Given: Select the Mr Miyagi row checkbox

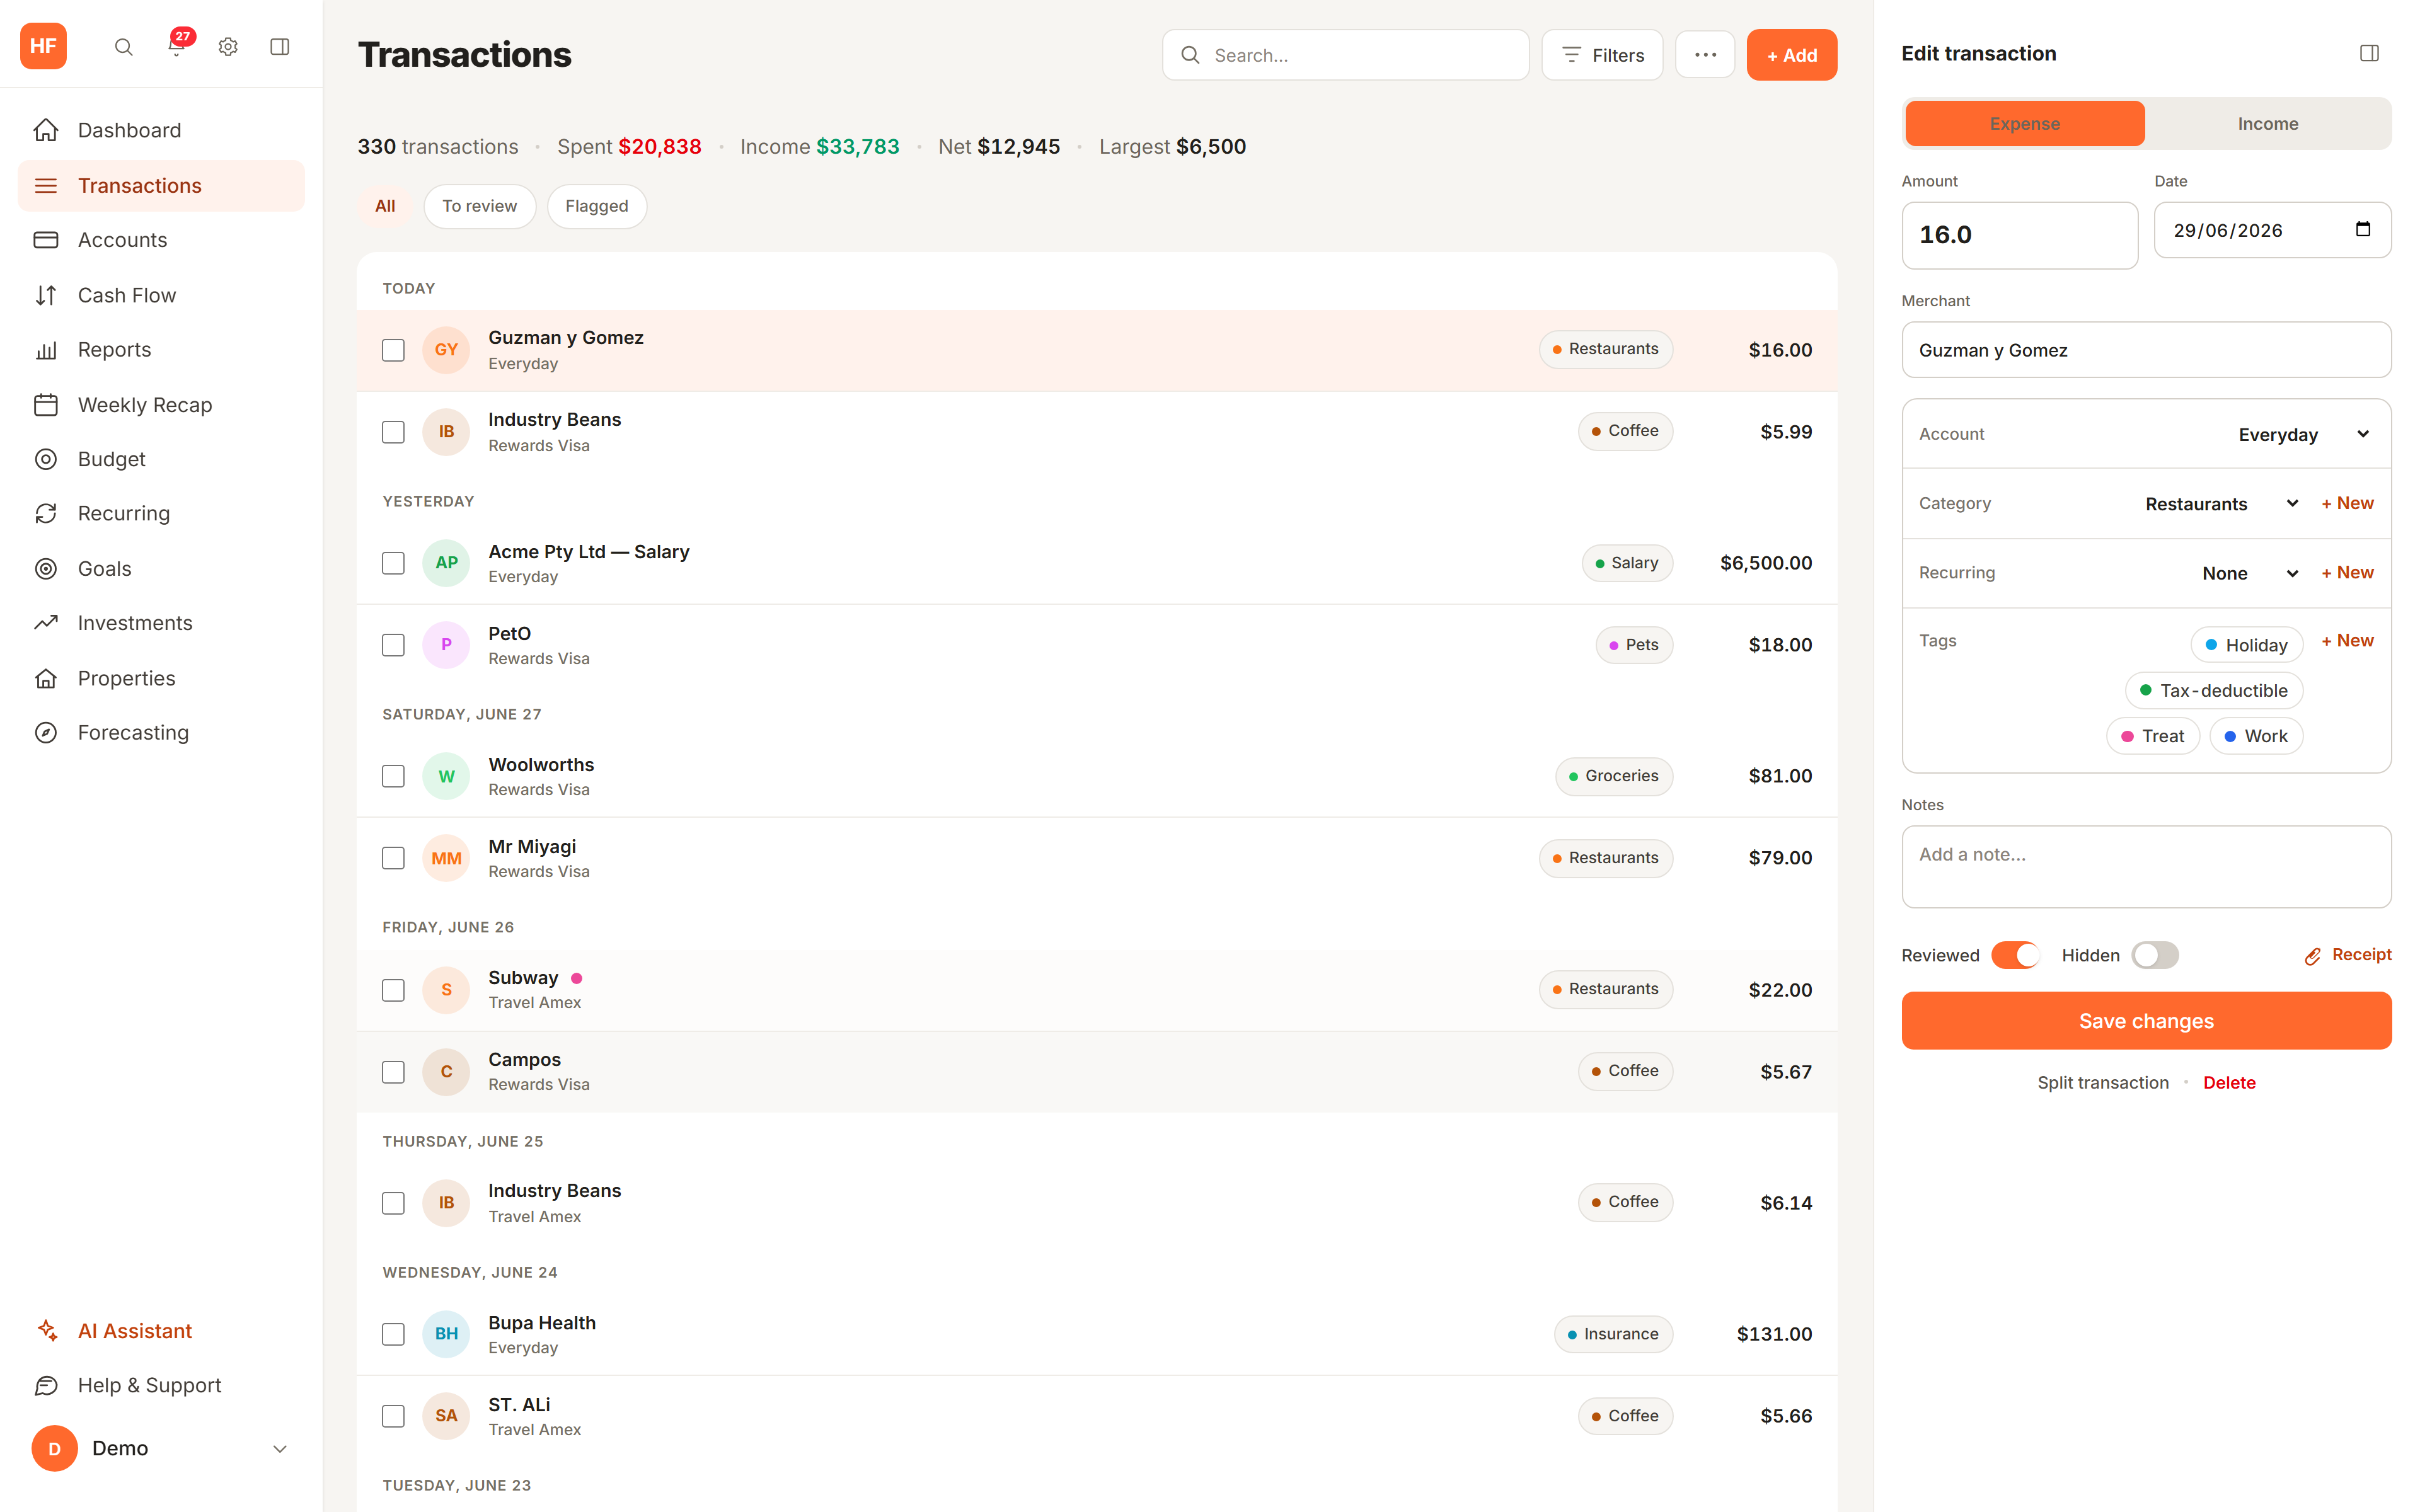Looking at the screenshot, I should pos(393,858).
